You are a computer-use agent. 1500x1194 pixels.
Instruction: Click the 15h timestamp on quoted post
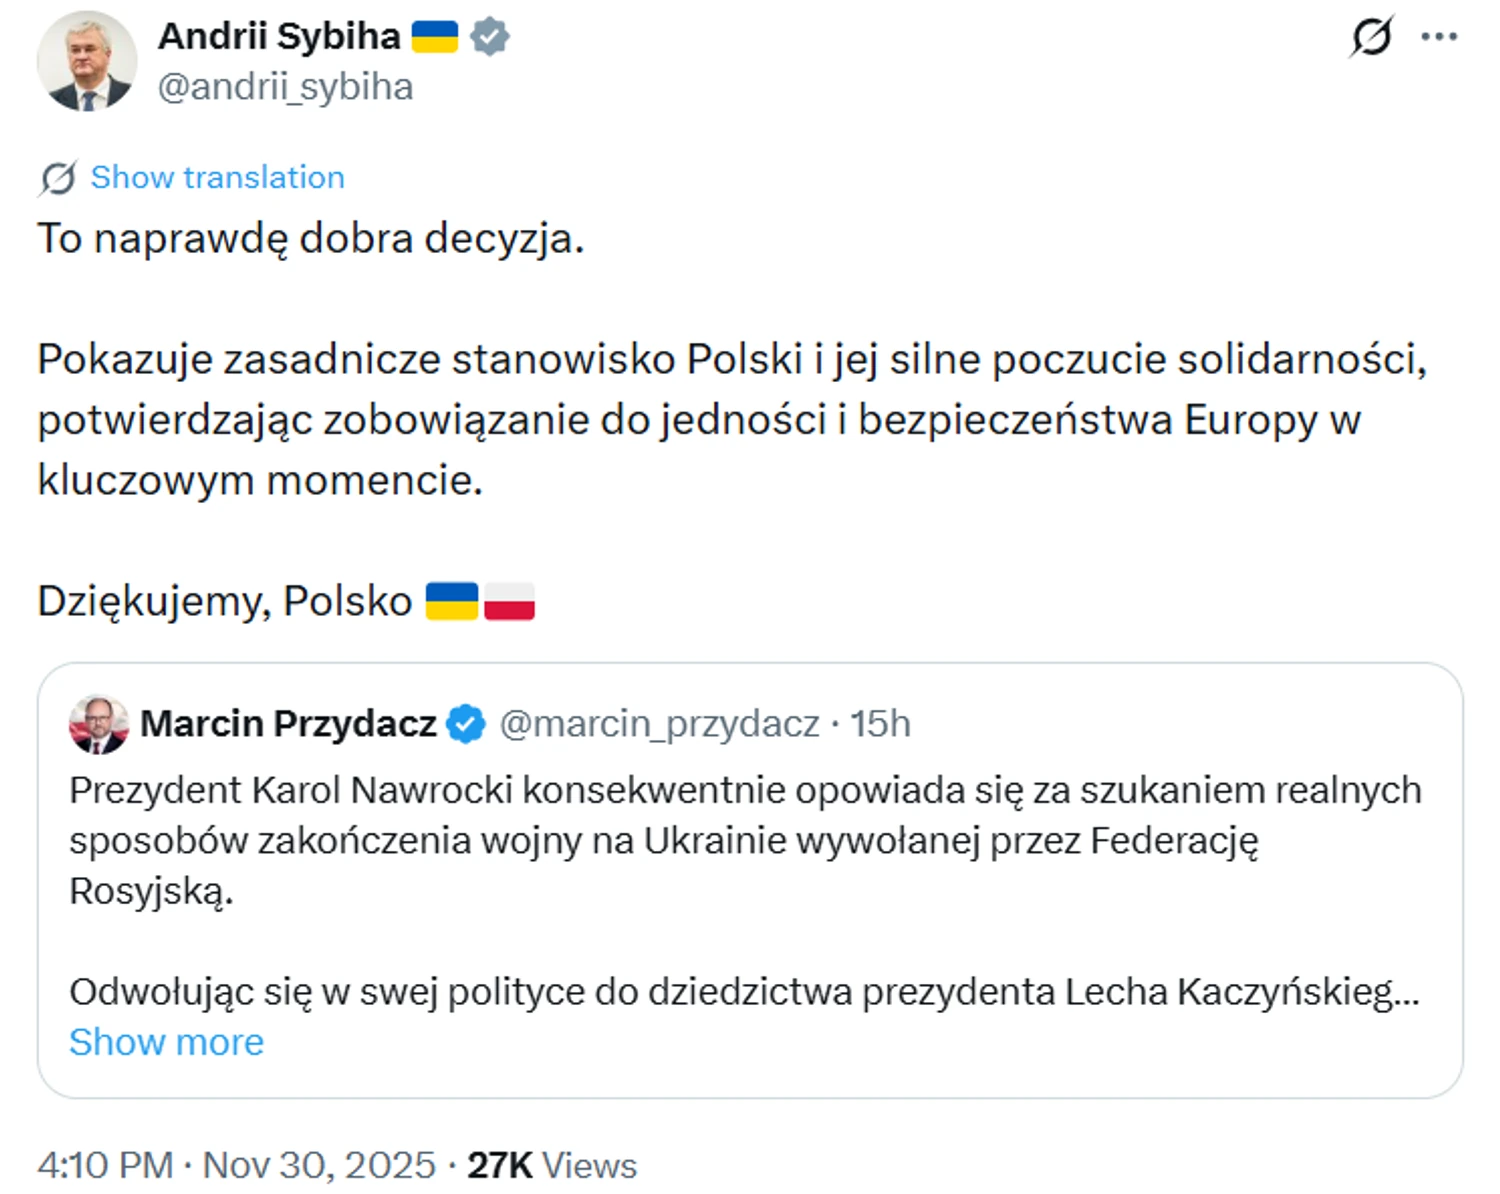click(880, 723)
